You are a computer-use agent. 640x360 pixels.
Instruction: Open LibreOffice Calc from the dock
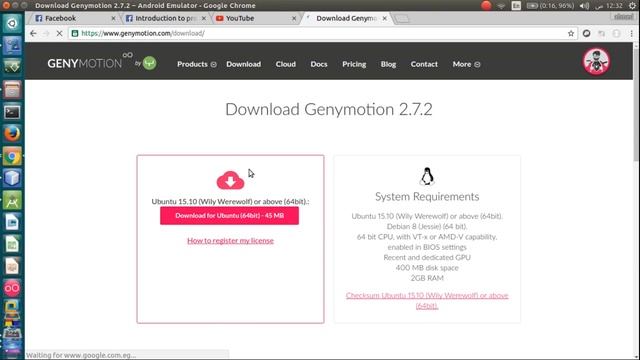pyautogui.click(x=12, y=244)
